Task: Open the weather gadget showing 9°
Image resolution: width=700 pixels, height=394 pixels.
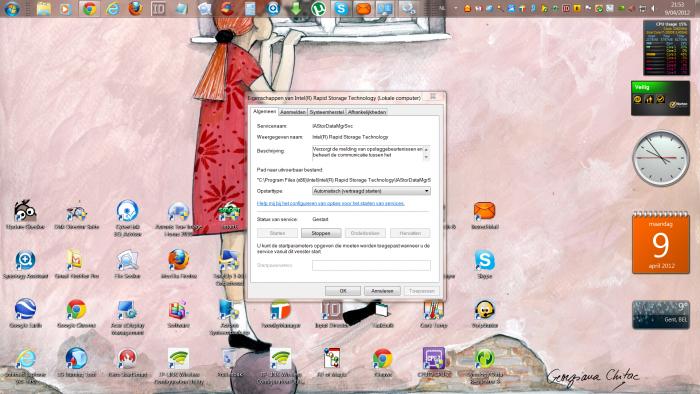Action: click(x=661, y=315)
